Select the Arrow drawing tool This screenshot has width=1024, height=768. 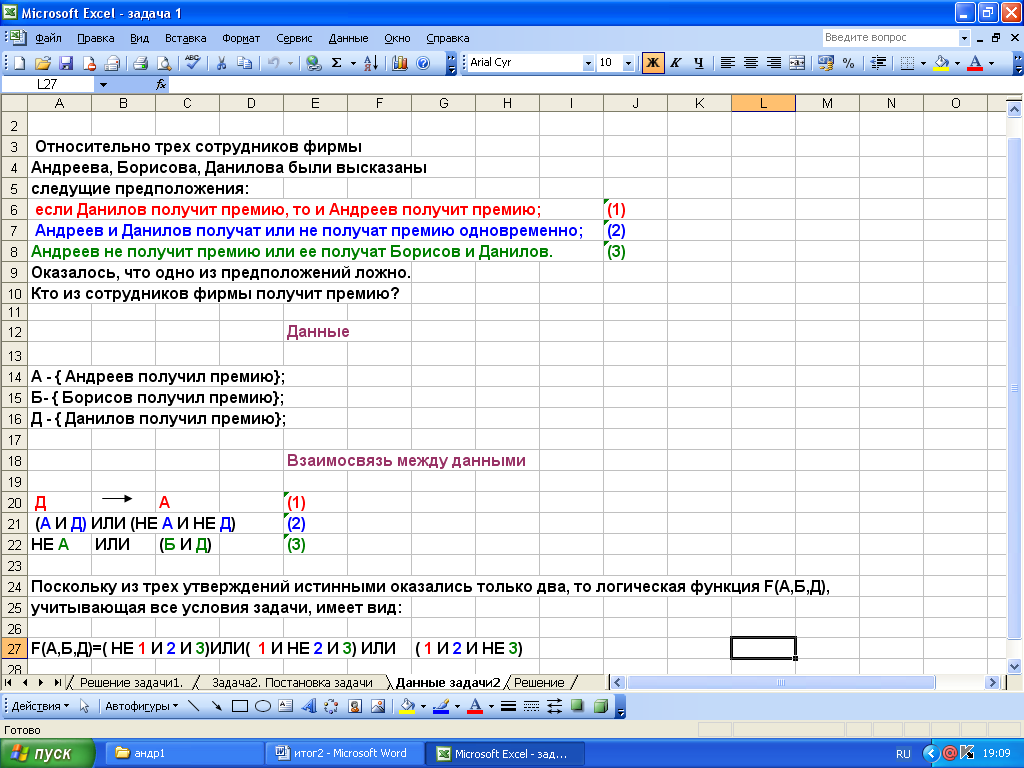[216, 706]
